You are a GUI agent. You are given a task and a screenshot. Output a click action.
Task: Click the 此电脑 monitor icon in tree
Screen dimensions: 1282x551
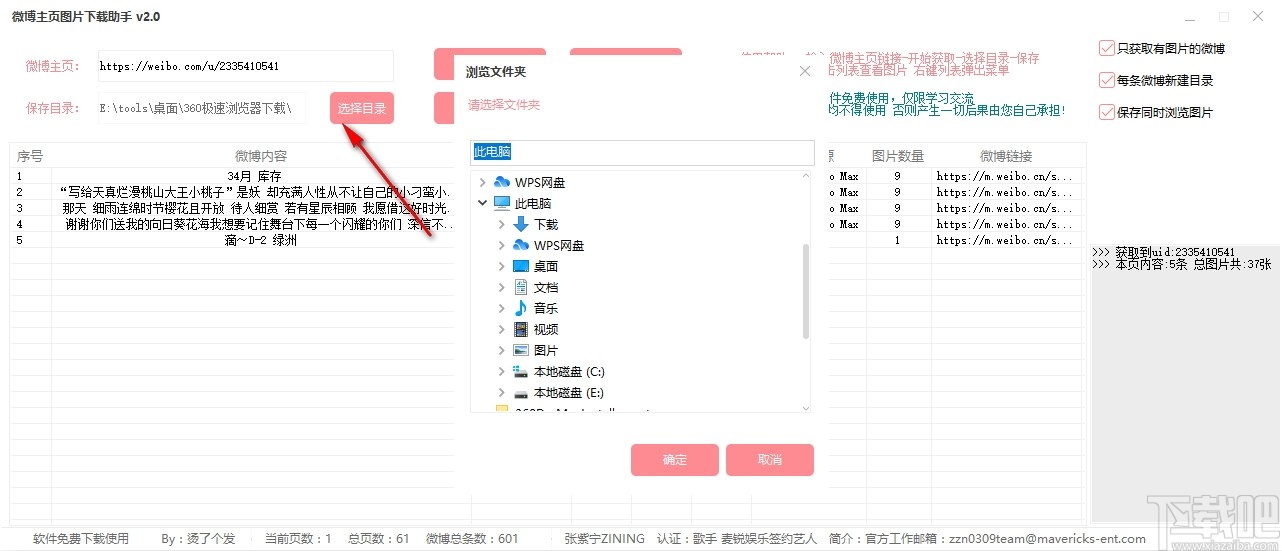click(x=502, y=203)
